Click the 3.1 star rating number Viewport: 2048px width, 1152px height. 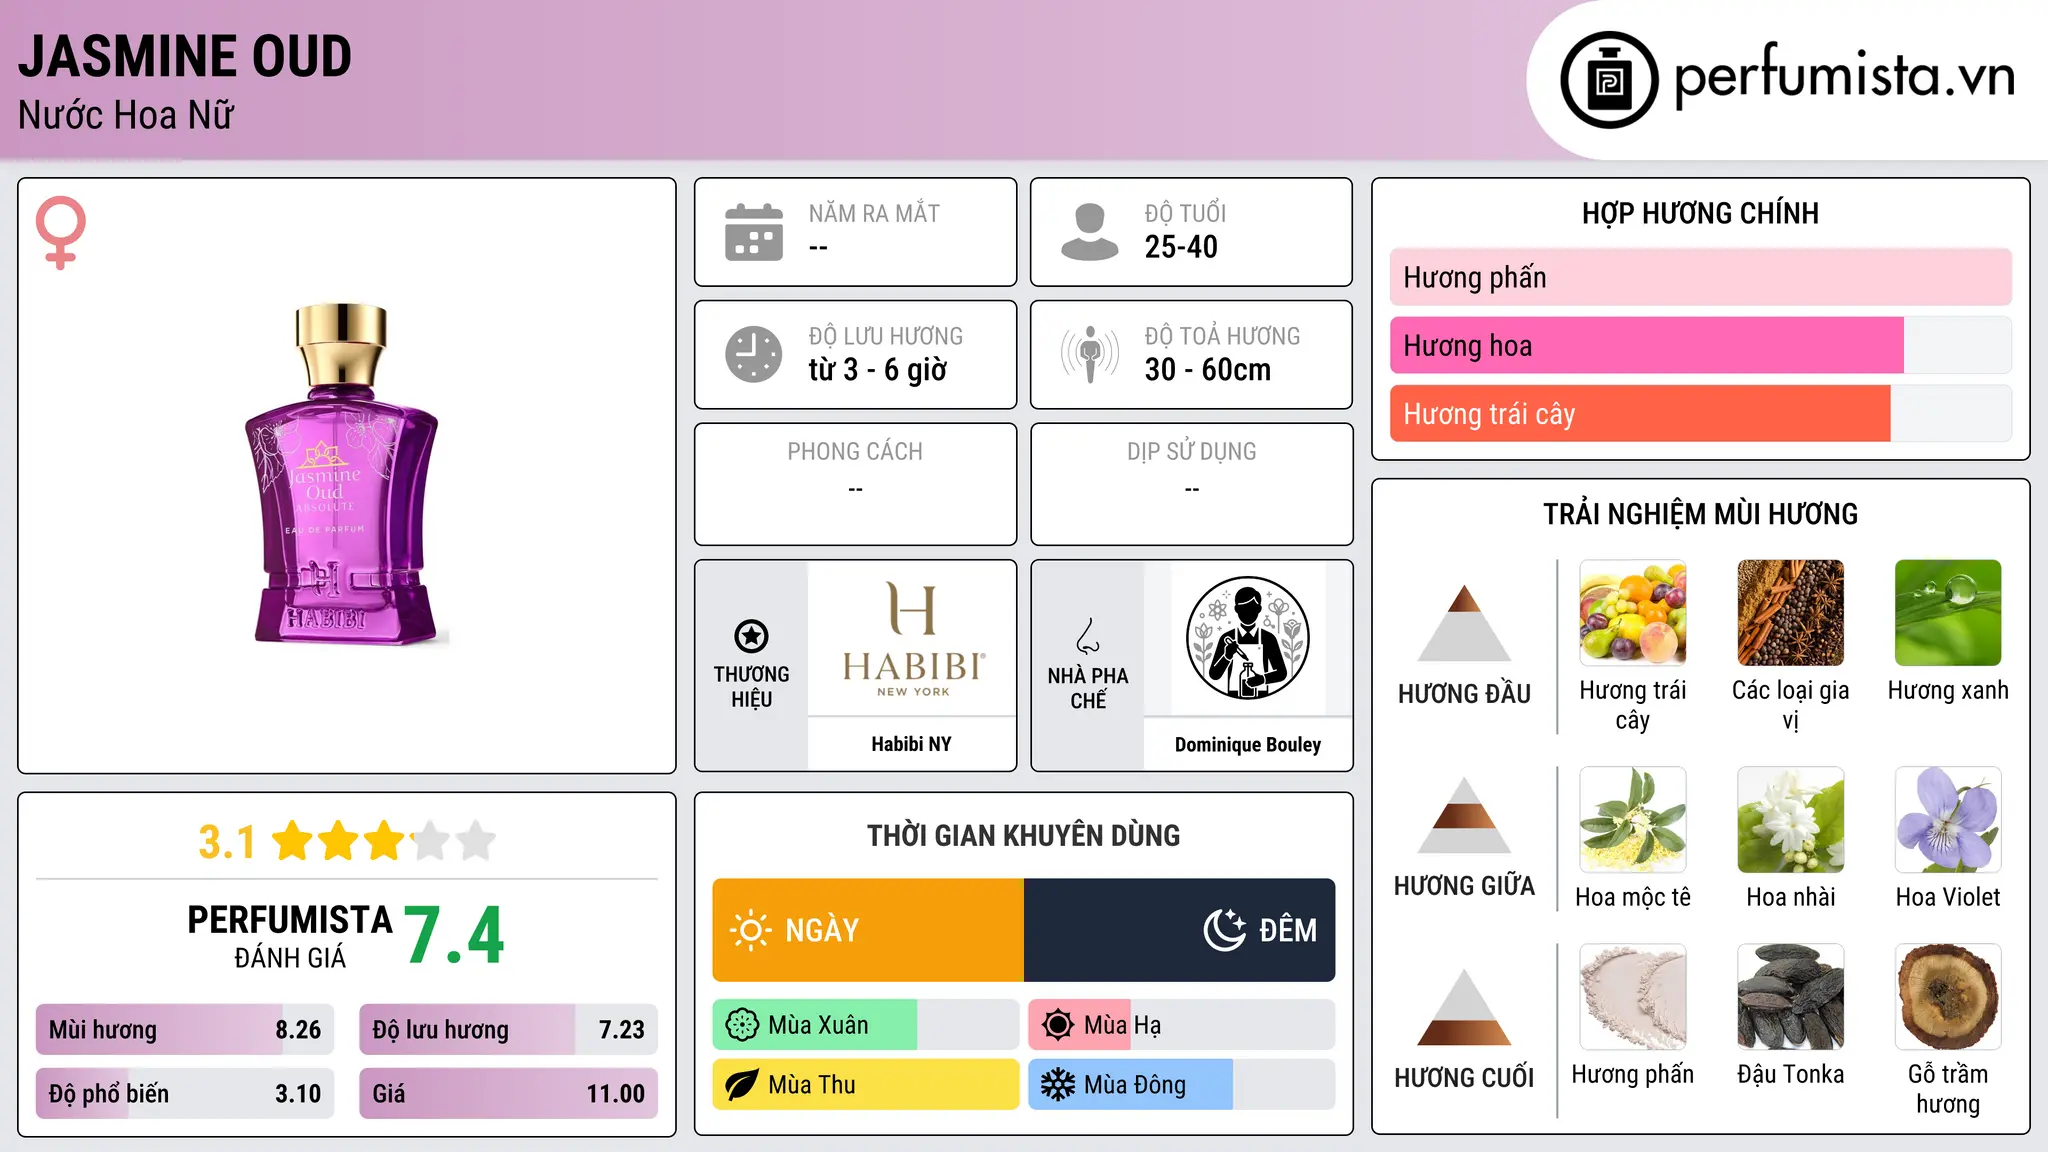pos(226,842)
